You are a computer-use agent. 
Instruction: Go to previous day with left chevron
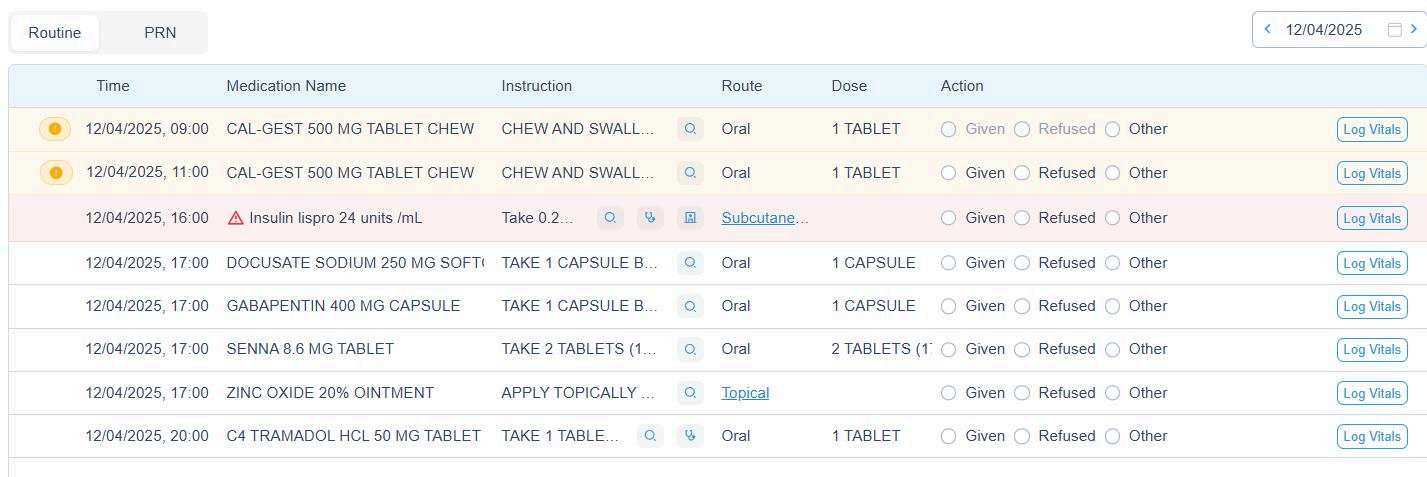[x=1268, y=30]
